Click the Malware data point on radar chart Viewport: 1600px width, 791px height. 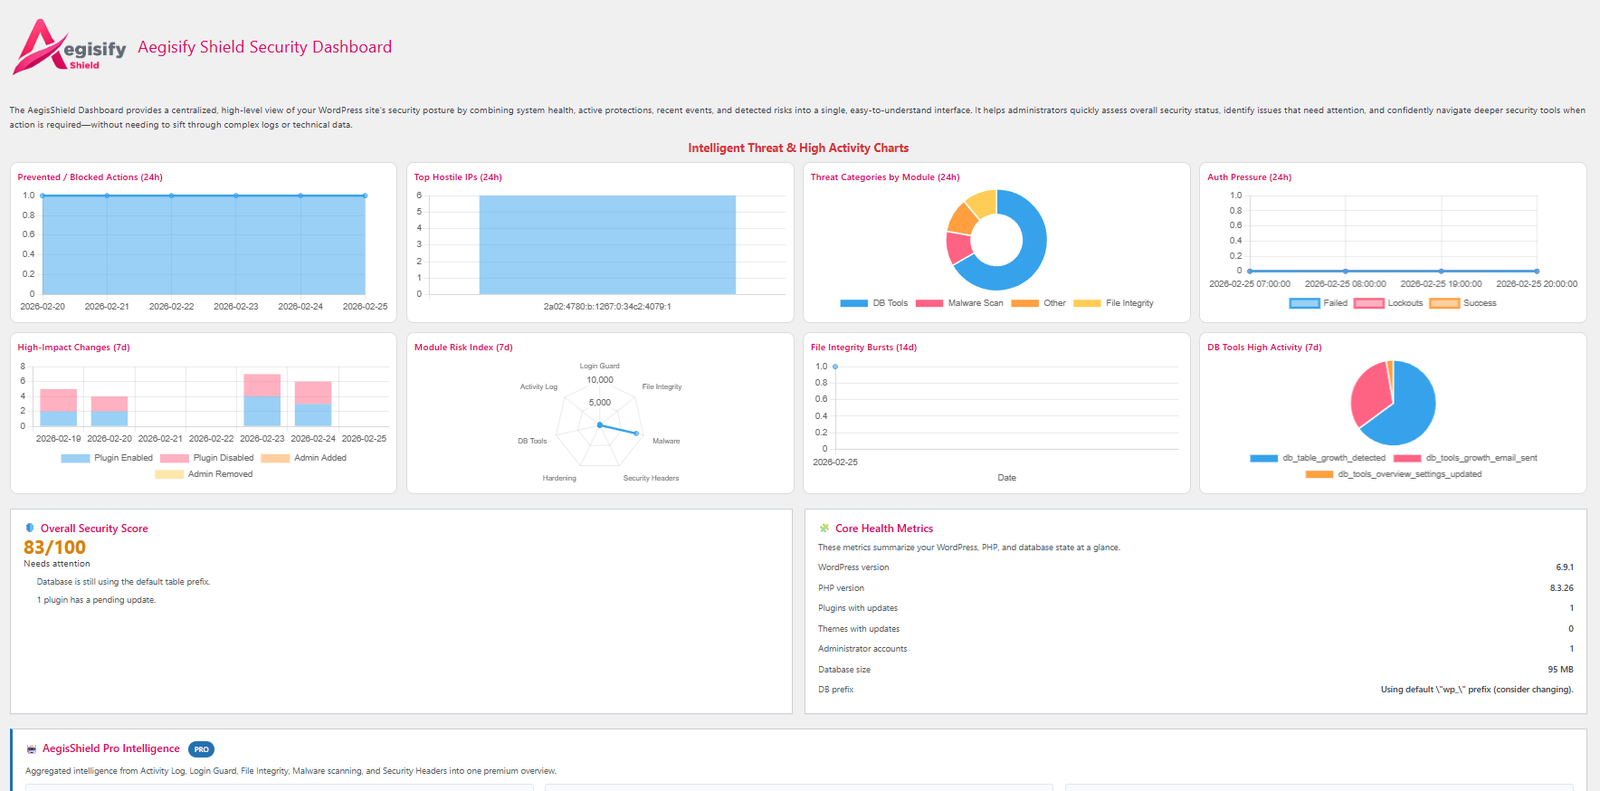[637, 433]
